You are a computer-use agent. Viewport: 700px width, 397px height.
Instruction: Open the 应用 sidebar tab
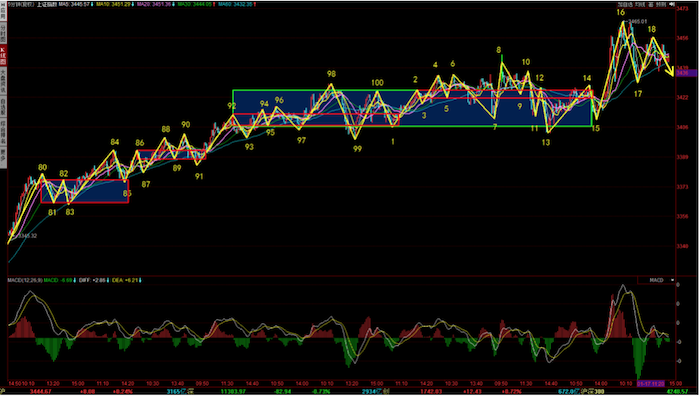pyautogui.click(x=3, y=11)
